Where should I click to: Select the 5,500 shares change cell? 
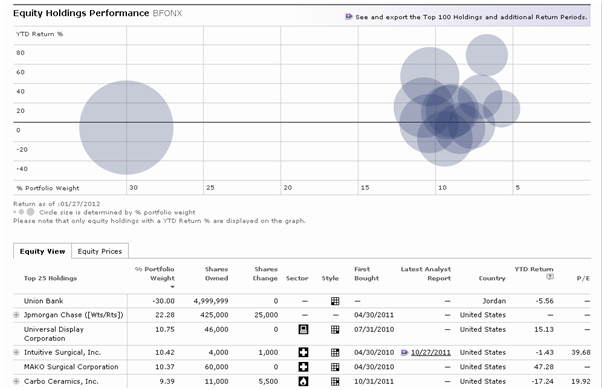268,382
